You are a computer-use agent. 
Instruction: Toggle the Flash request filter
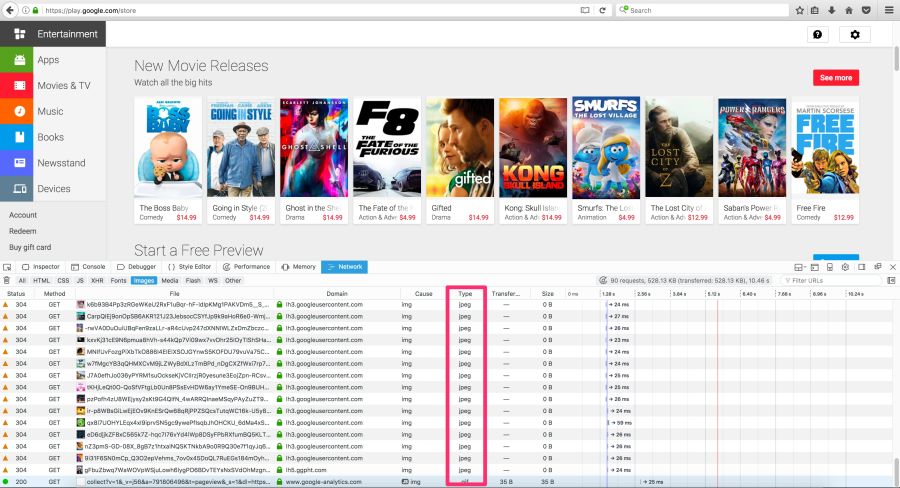[193, 281]
